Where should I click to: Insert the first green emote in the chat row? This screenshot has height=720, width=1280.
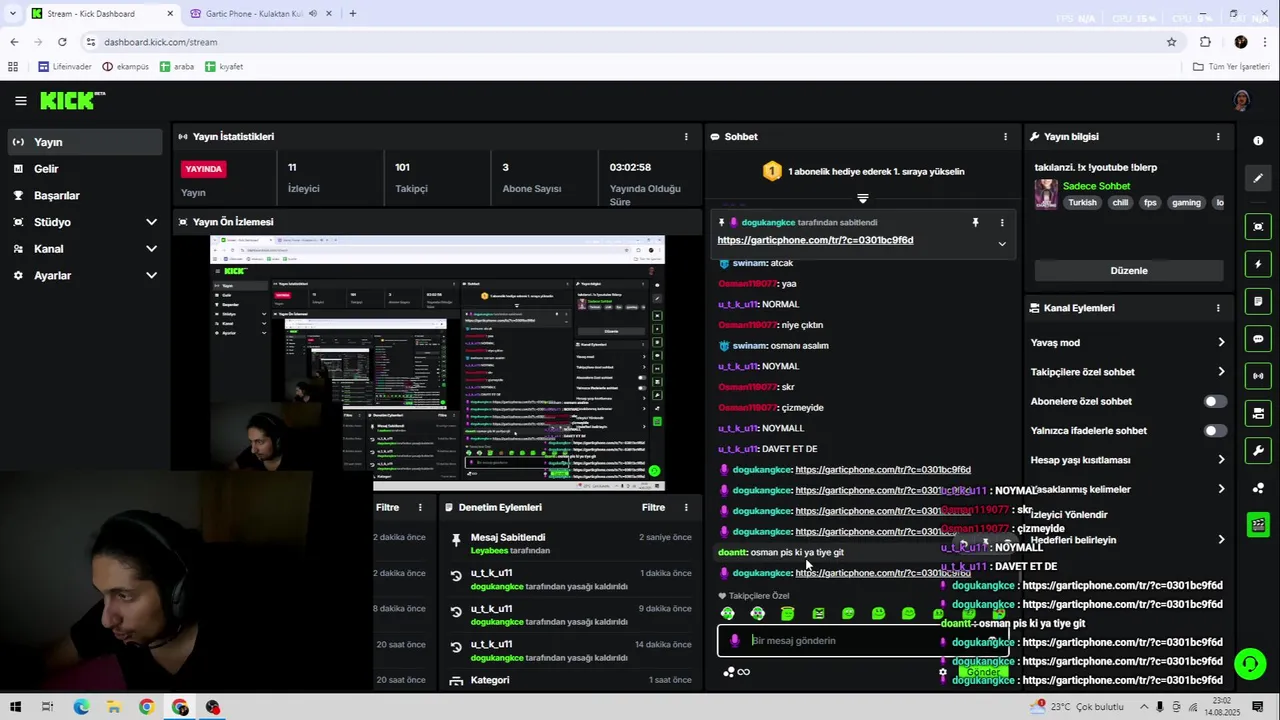click(728, 613)
